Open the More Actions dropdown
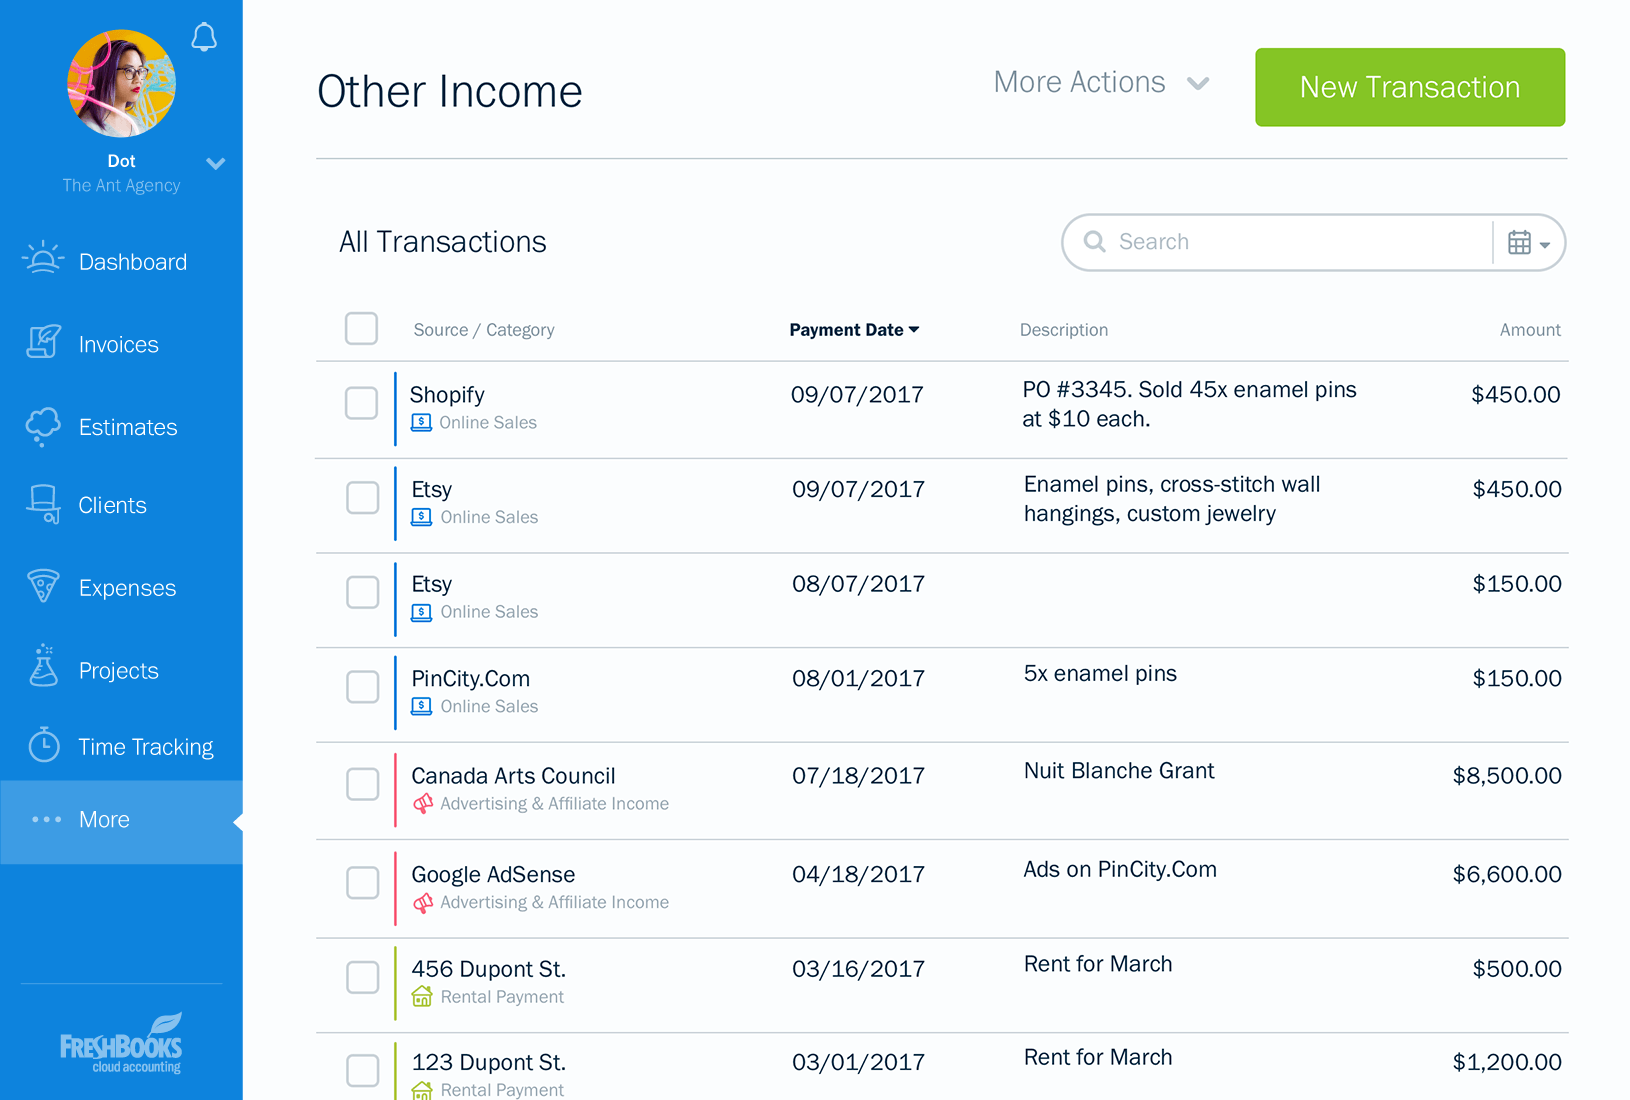 (1102, 82)
